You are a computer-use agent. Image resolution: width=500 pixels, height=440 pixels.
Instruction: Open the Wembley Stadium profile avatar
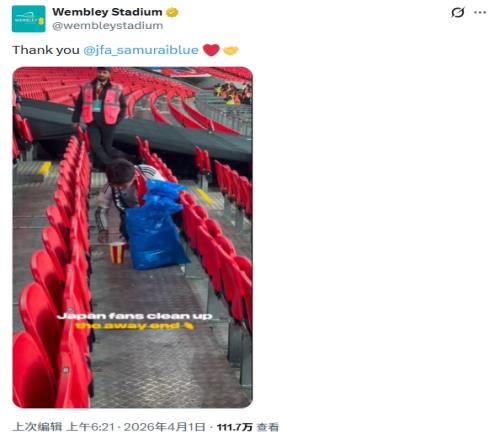(28, 19)
